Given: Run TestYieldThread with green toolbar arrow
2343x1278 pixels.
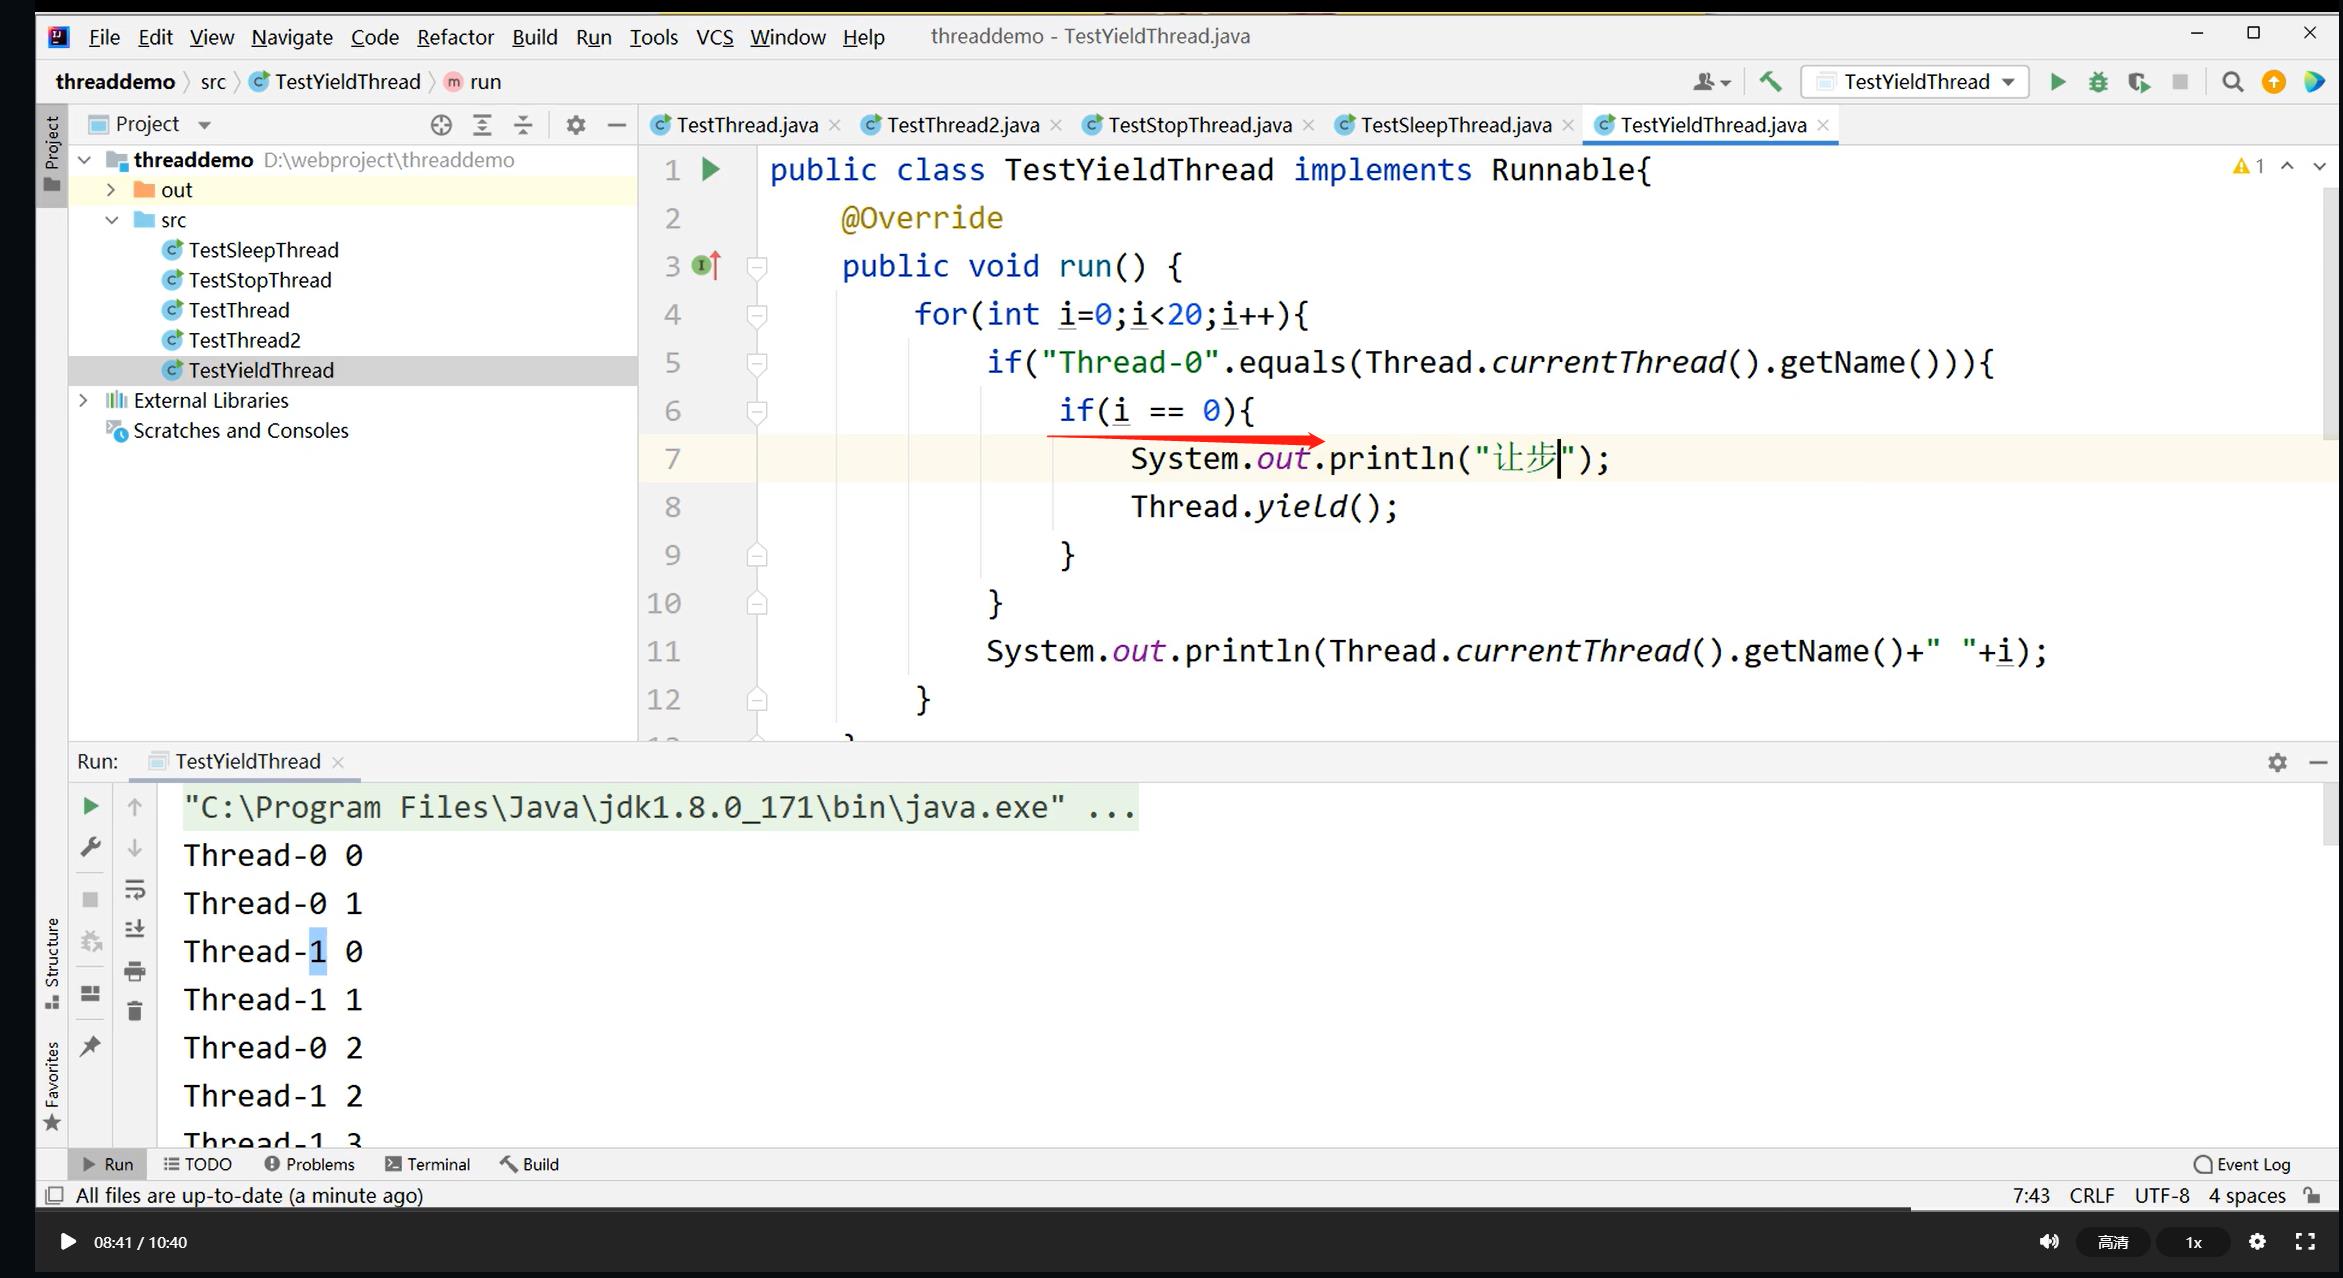Looking at the screenshot, I should pos(2057,82).
